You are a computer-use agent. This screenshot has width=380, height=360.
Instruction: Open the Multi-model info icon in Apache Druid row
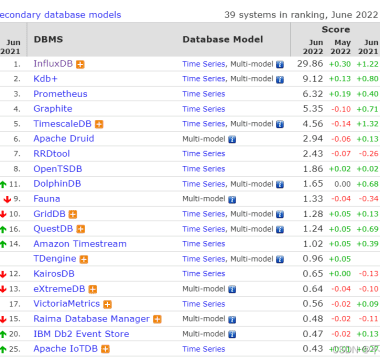232,140
